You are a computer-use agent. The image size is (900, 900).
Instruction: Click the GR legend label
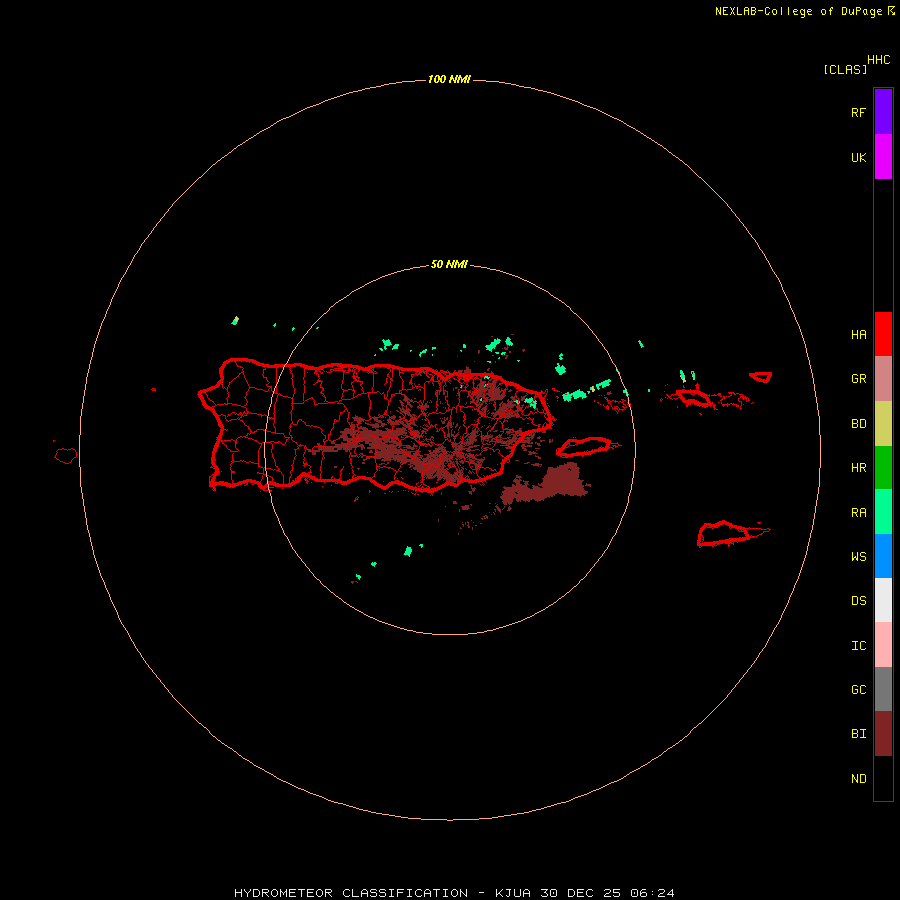(858, 379)
